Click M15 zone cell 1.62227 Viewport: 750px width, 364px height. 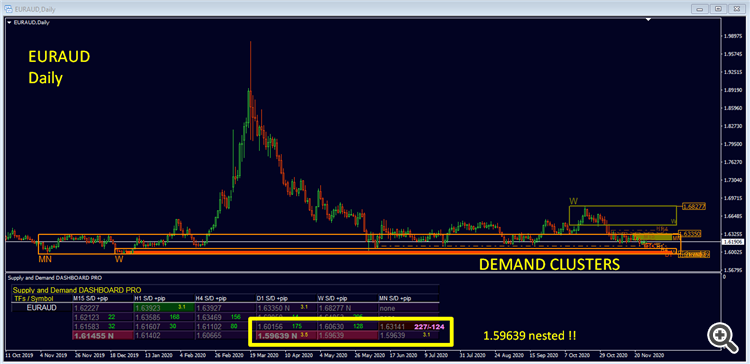(102, 308)
